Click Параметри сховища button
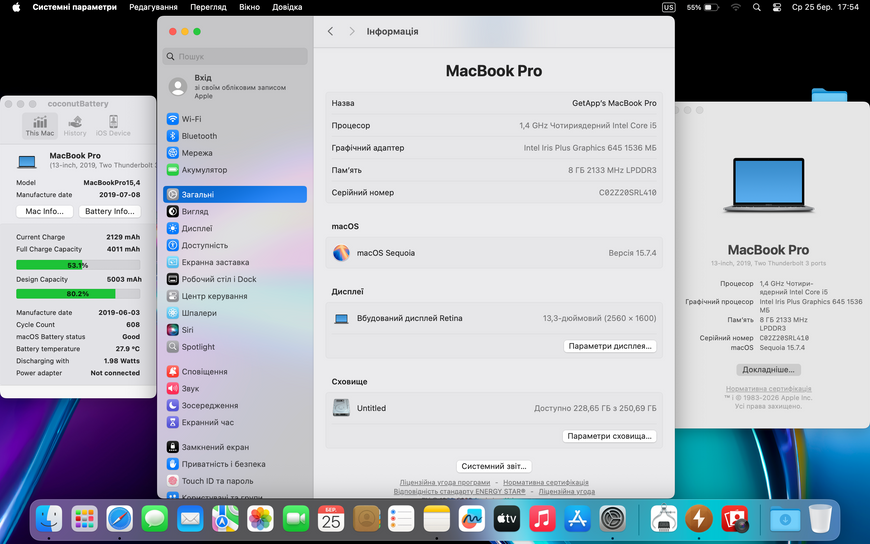Screen dimensions: 870x544 coord(609,436)
